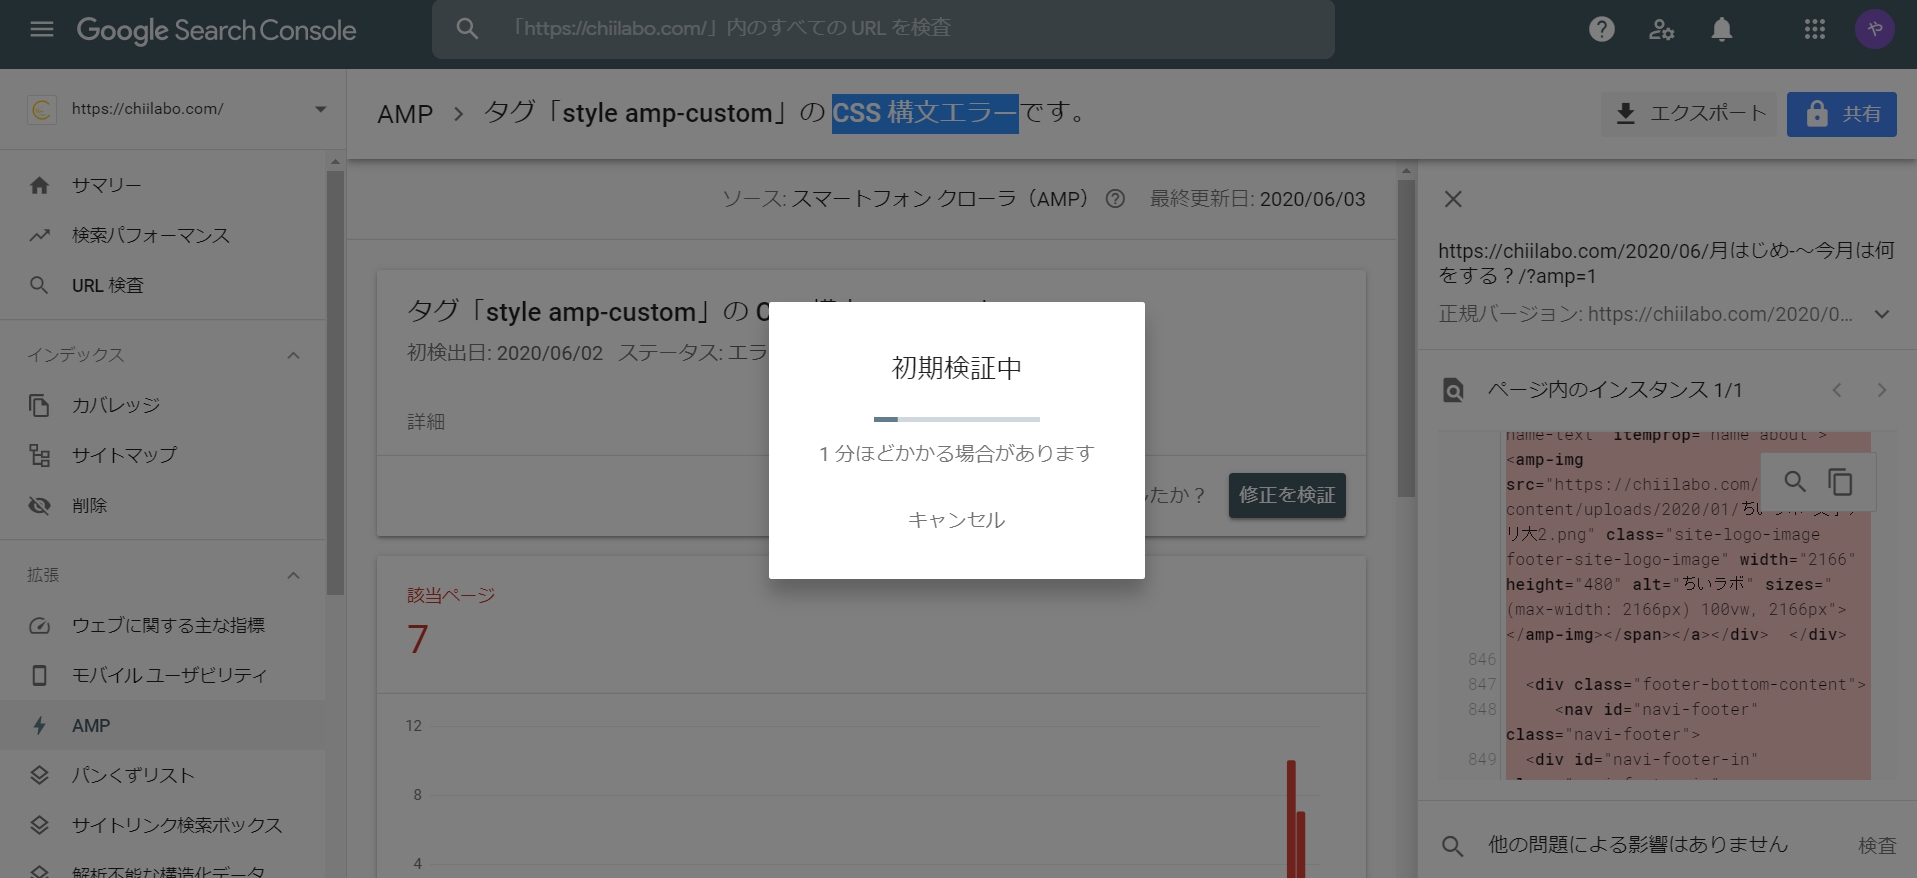
Task: Click the 詳細 label
Action: tap(426, 422)
